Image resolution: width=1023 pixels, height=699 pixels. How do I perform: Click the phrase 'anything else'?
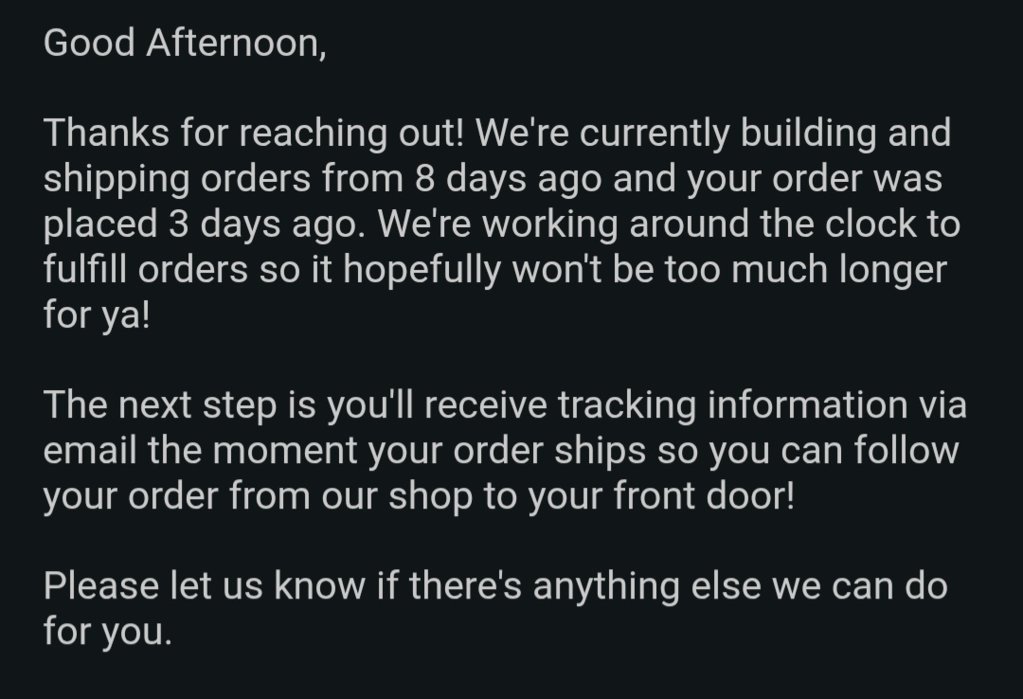pyautogui.click(x=647, y=587)
